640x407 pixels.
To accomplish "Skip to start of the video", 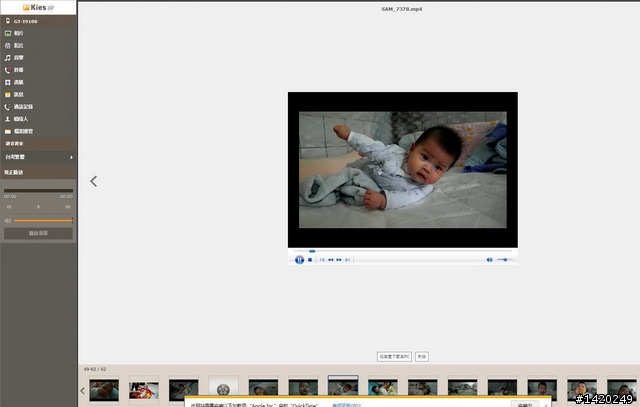I will tap(322, 260).
